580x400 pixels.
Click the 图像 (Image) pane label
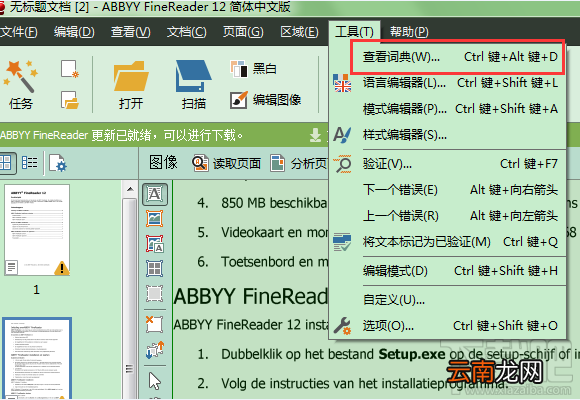163,162
